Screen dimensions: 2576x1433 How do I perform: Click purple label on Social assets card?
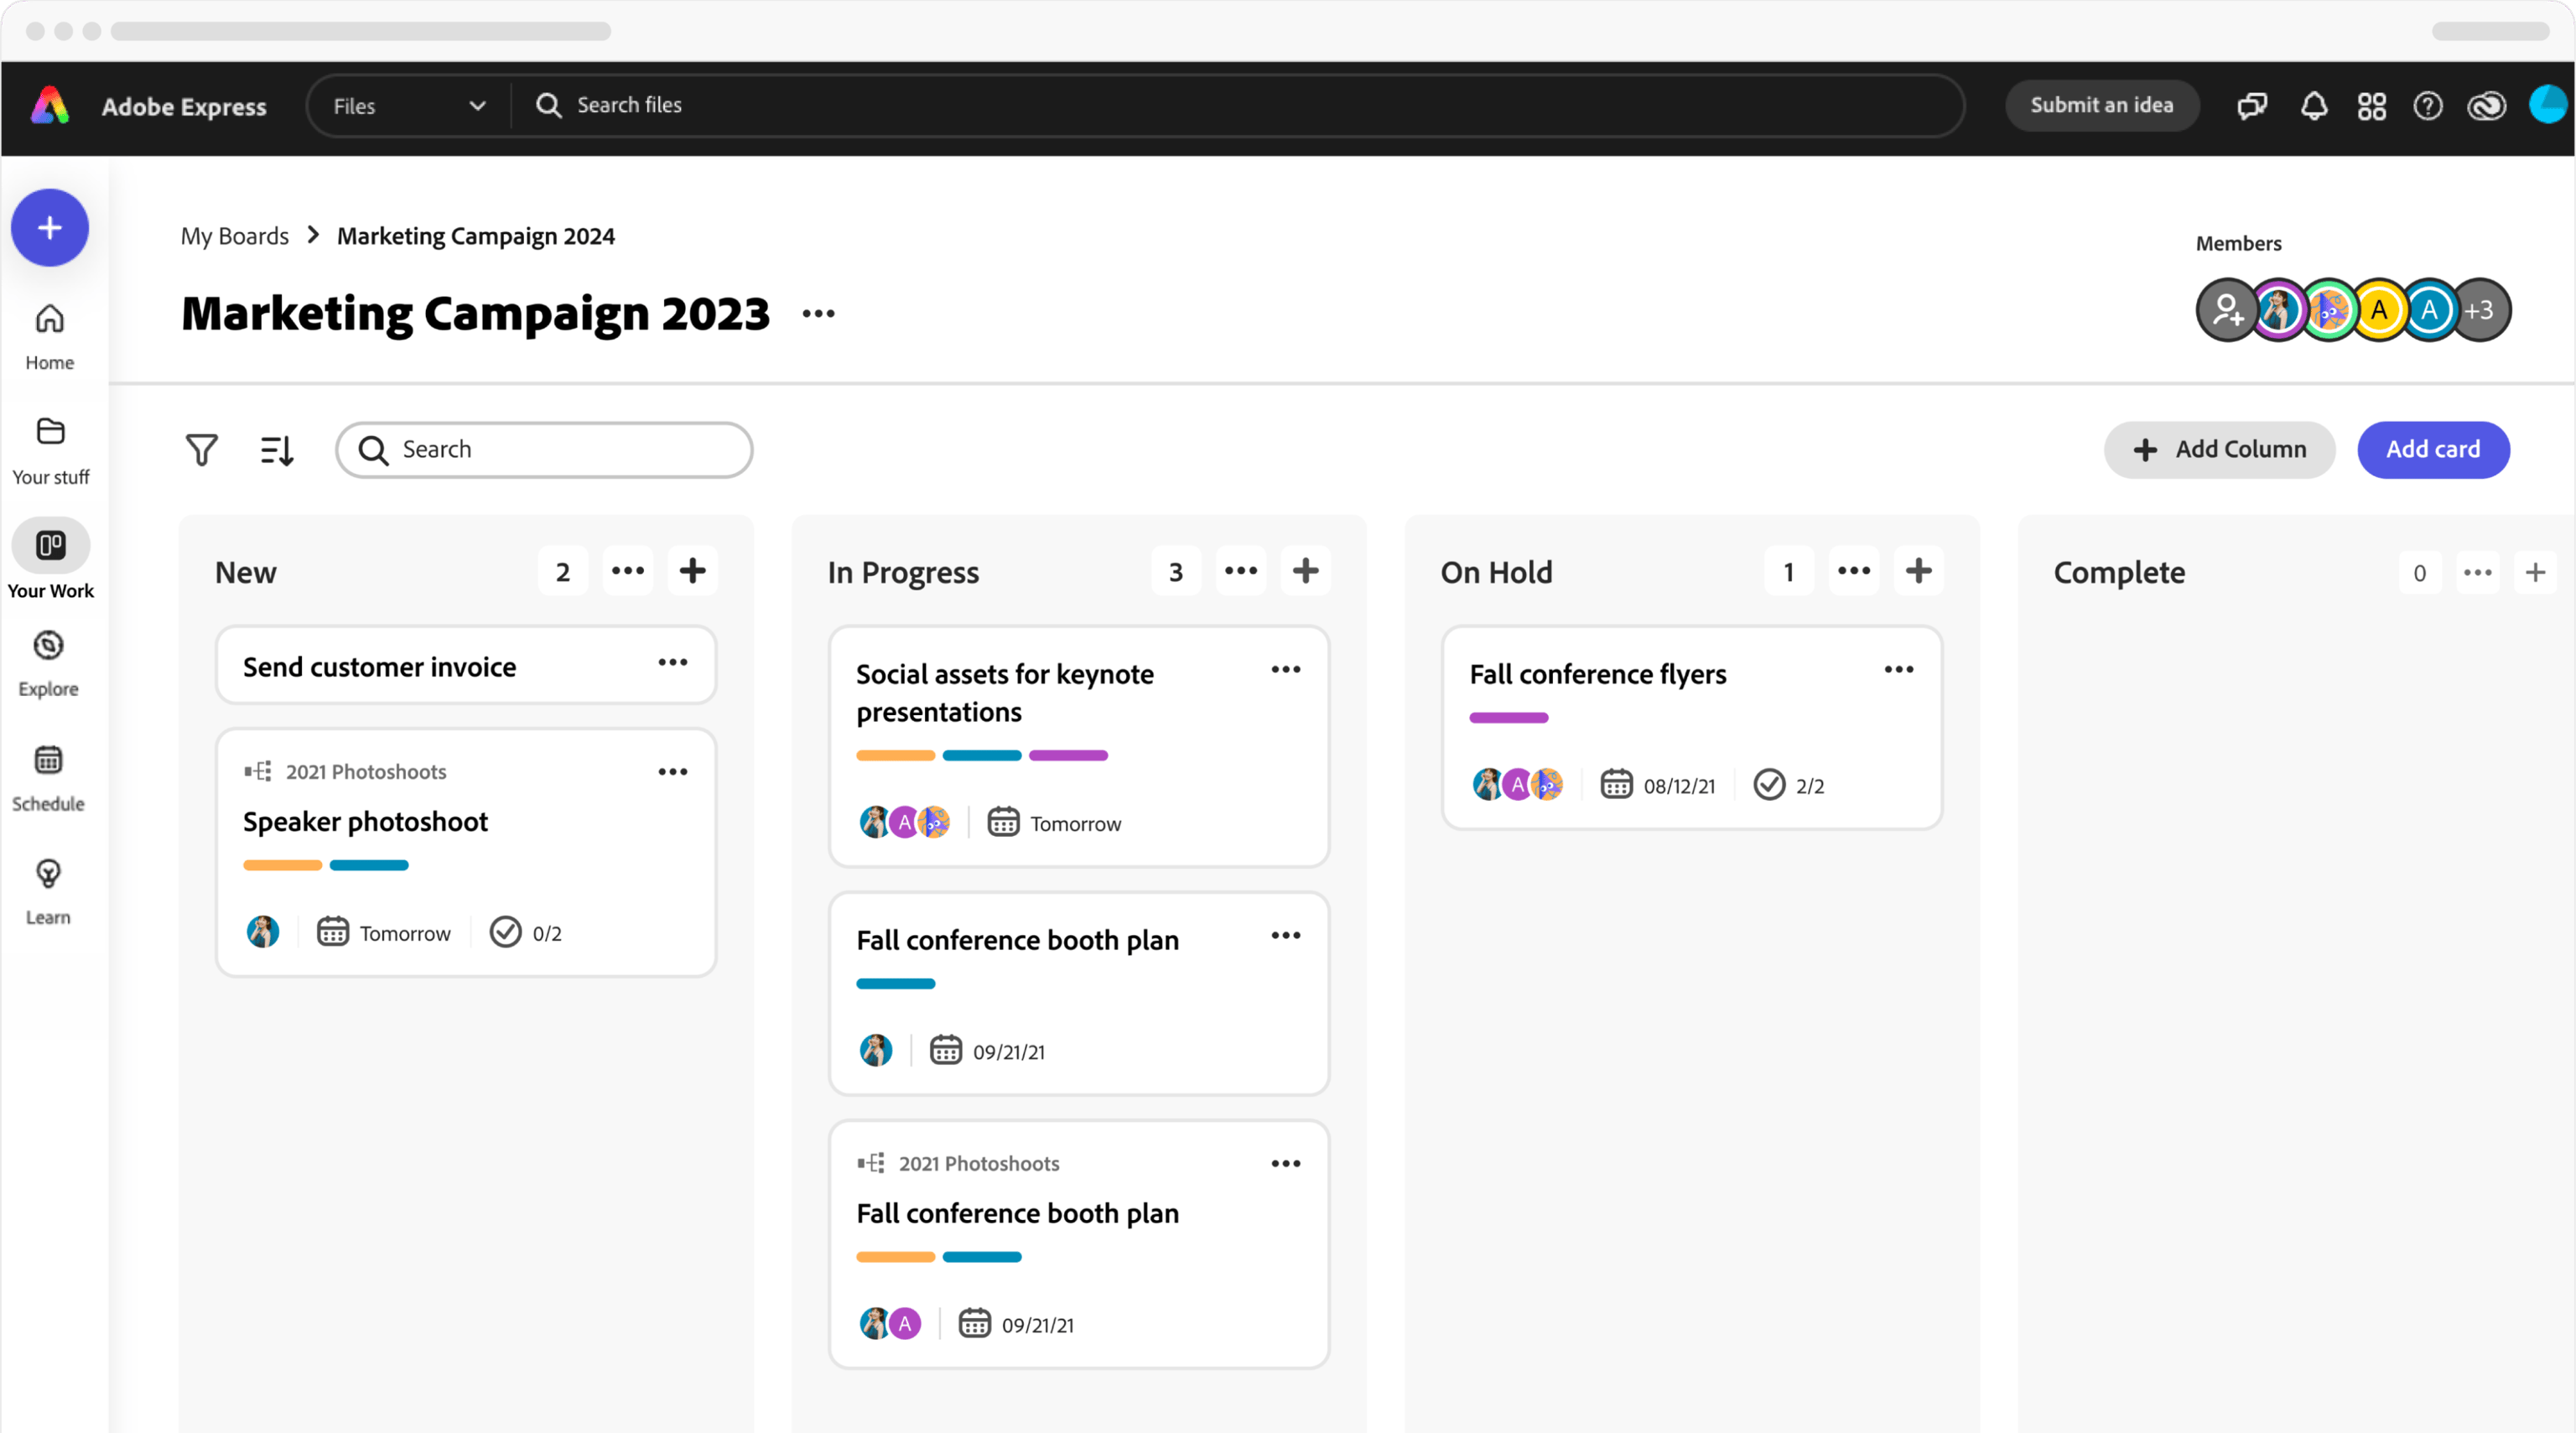(x=1068, y=756)
